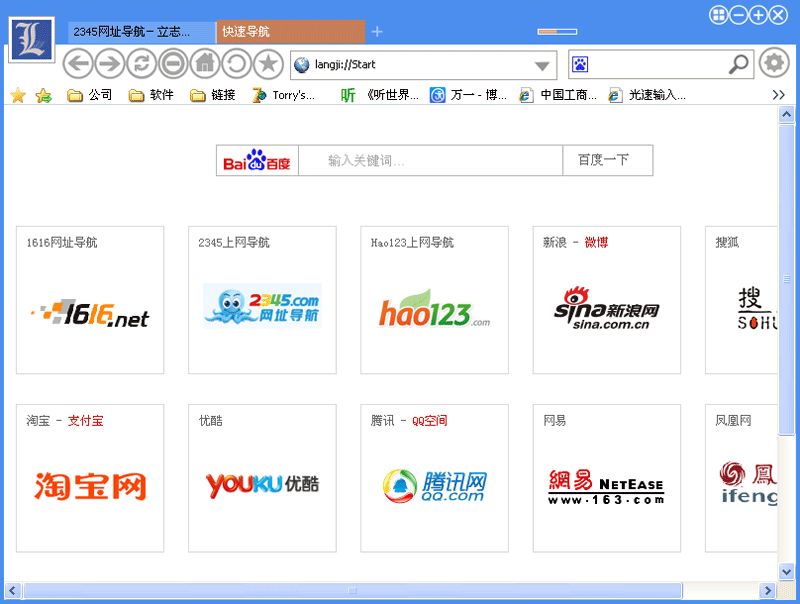This screenshot has width=800, height=604.
Task: Open the 凤凰网 ifeng tile
Action: click(741, 478)
